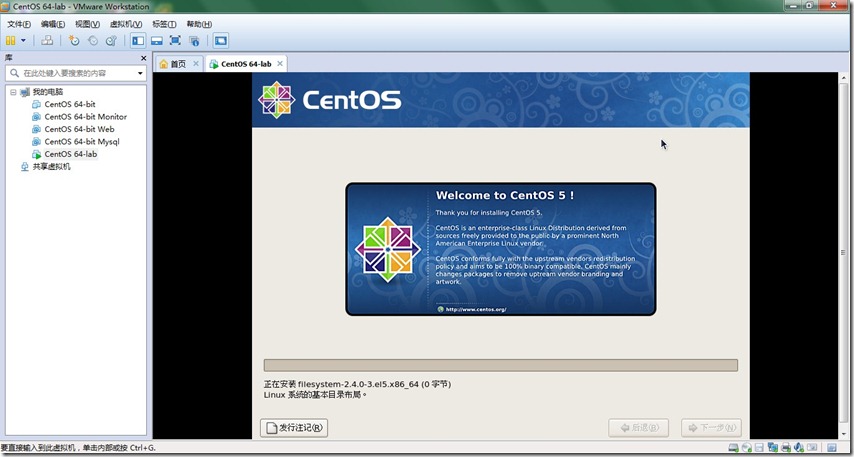Collapse the 我的电脑 tree node

click(13, 92)
